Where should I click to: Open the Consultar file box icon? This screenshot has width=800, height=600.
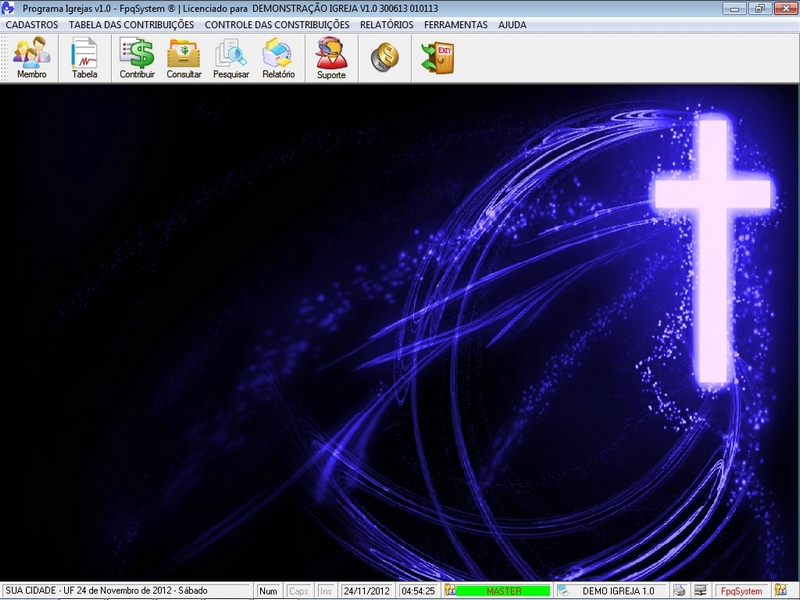pos(184,58)
